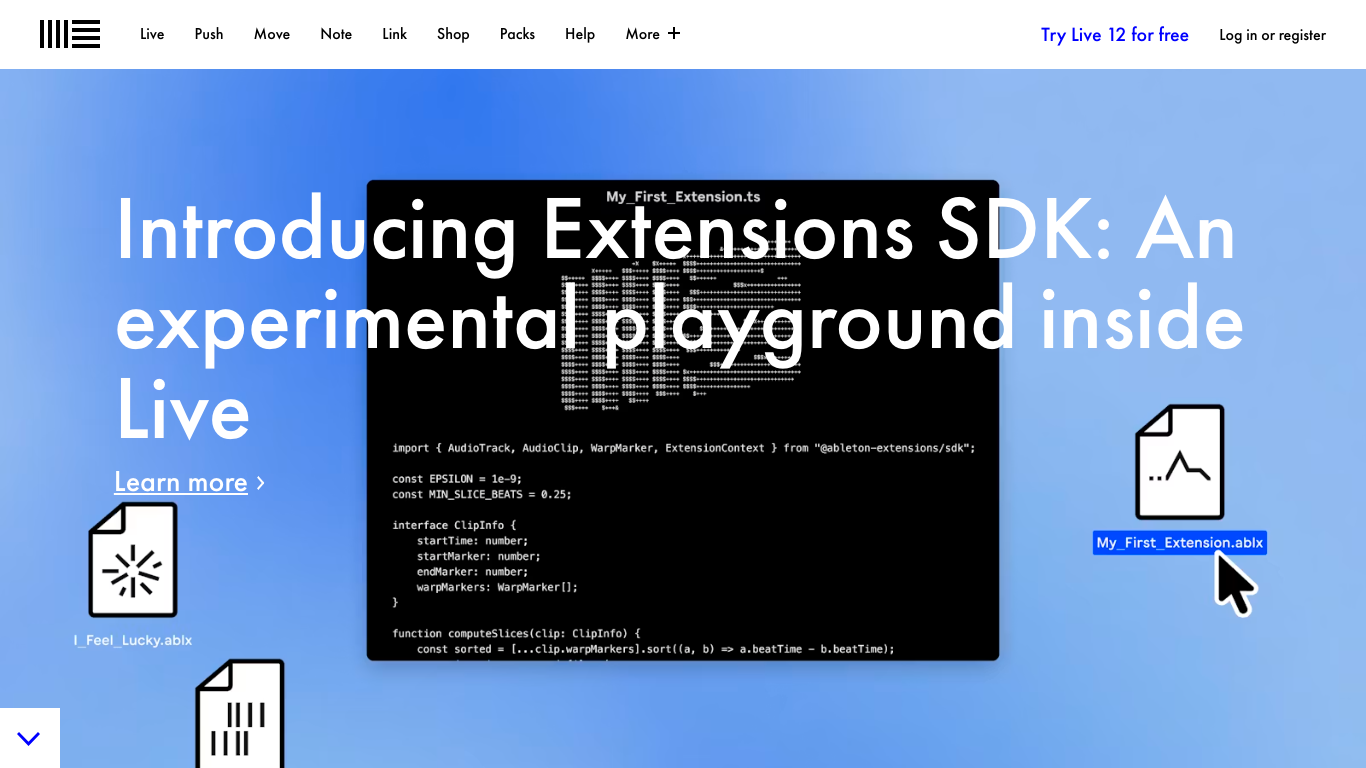Click the My_First_Extension.ablx label

[x=1180, y=543]
